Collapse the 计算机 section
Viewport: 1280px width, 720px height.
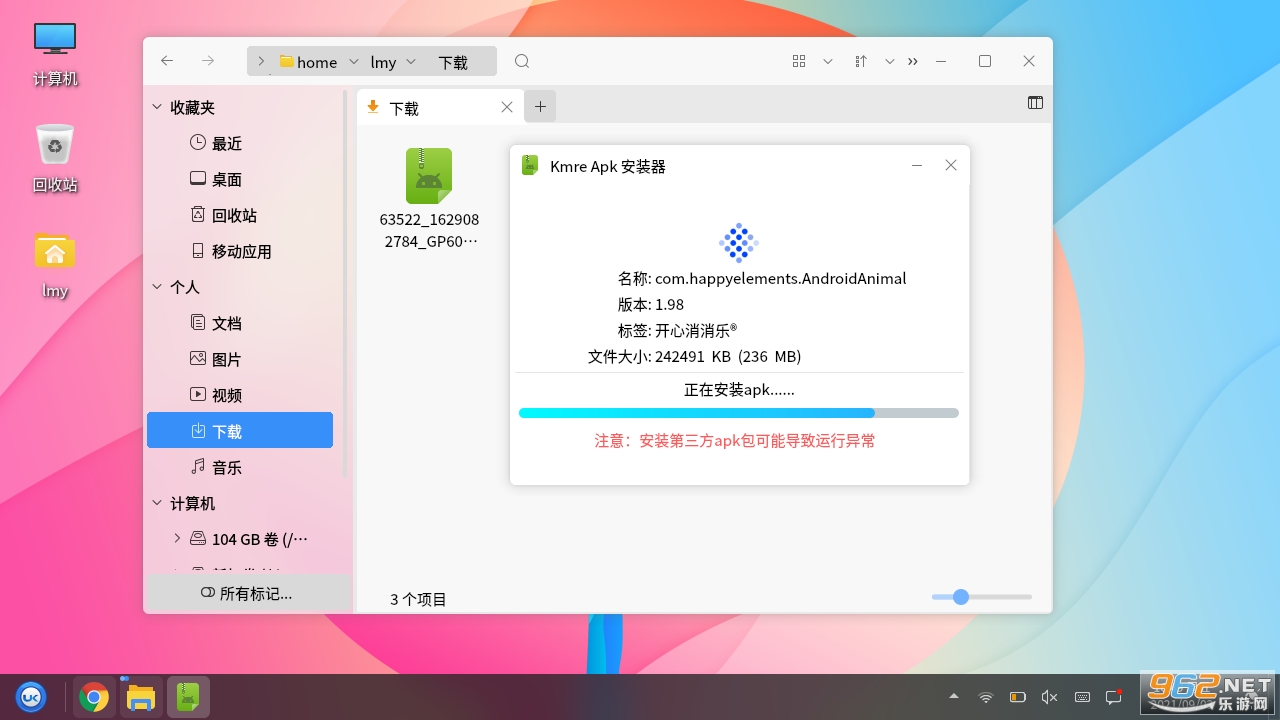(x=157, y=503)
